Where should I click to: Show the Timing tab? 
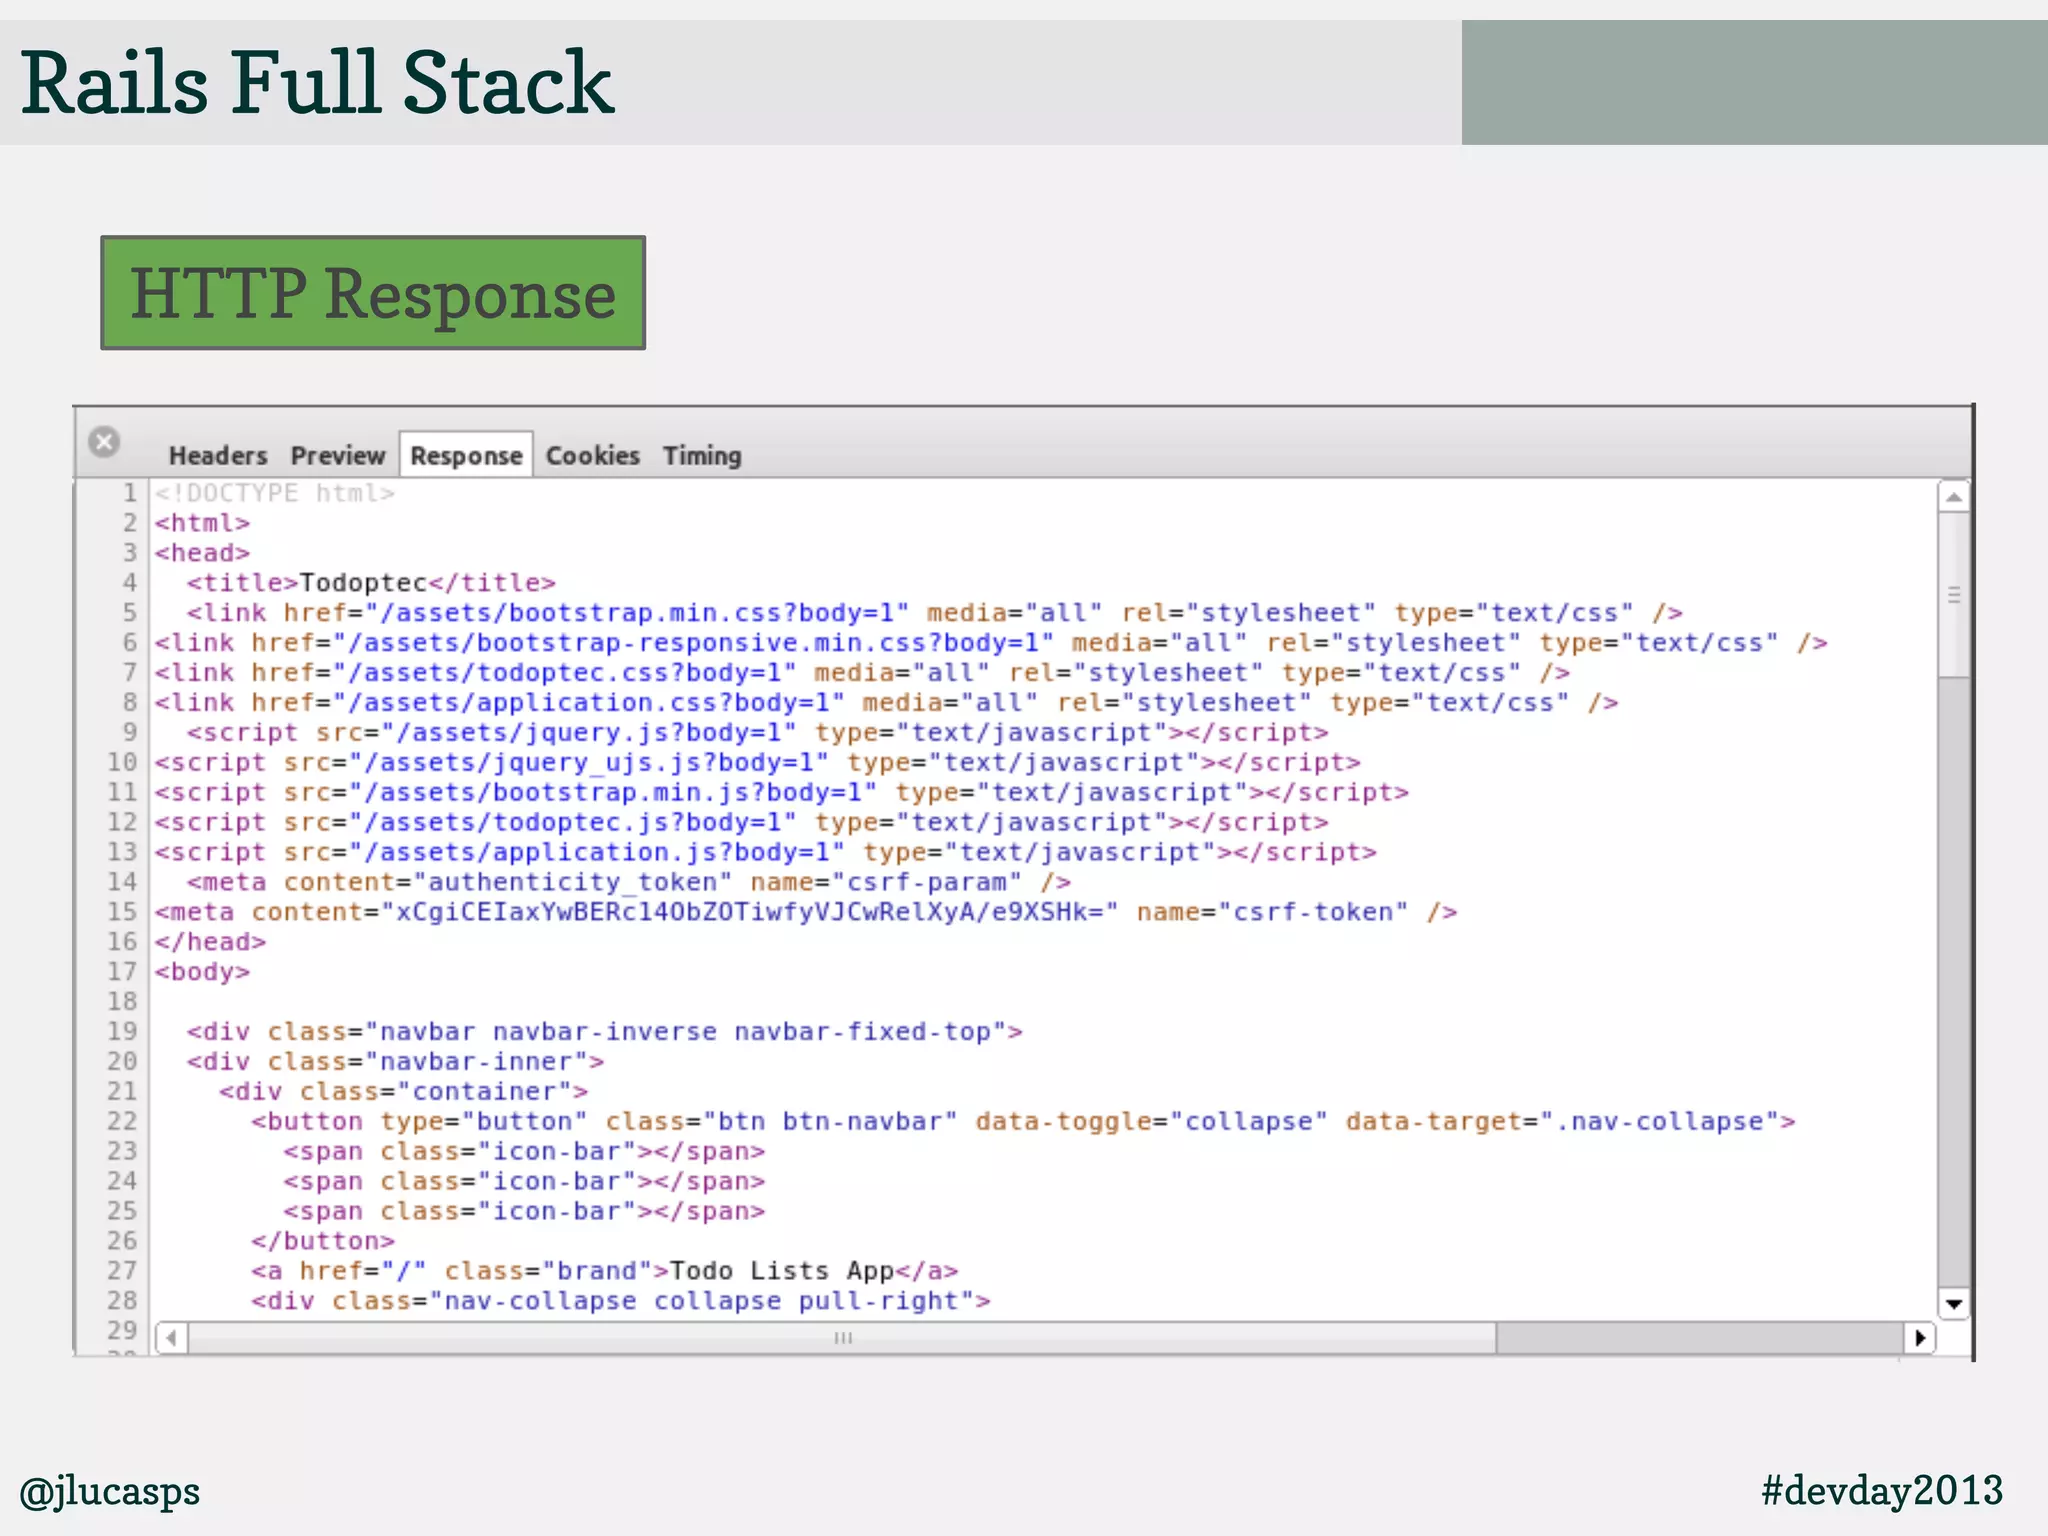click(x=702, y=456)
